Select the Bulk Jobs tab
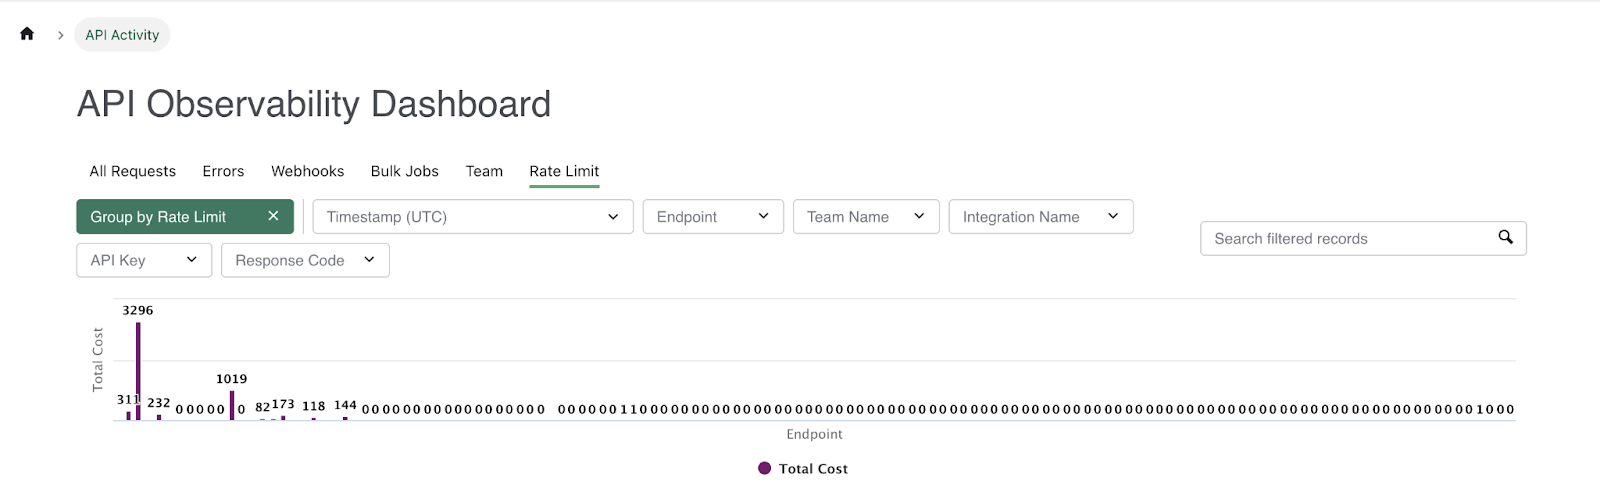Viewport: 1600px width, 495px height. tap(404, 171)
